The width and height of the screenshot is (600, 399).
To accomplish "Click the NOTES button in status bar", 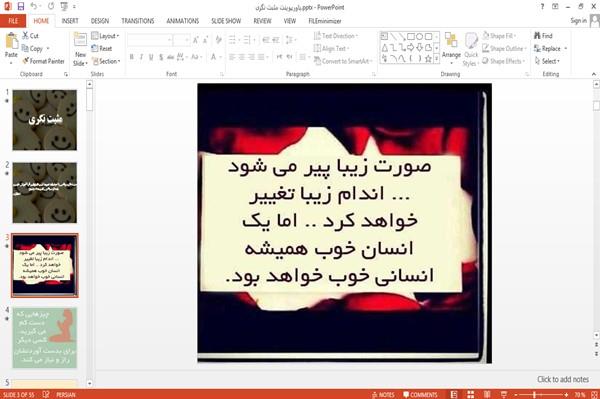I will coord(383,394).
